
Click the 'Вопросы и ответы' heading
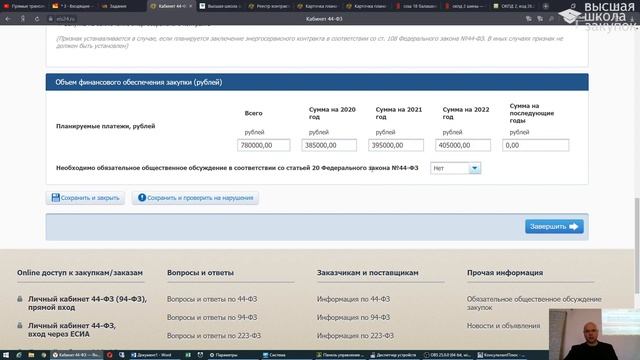pos(200,273)
